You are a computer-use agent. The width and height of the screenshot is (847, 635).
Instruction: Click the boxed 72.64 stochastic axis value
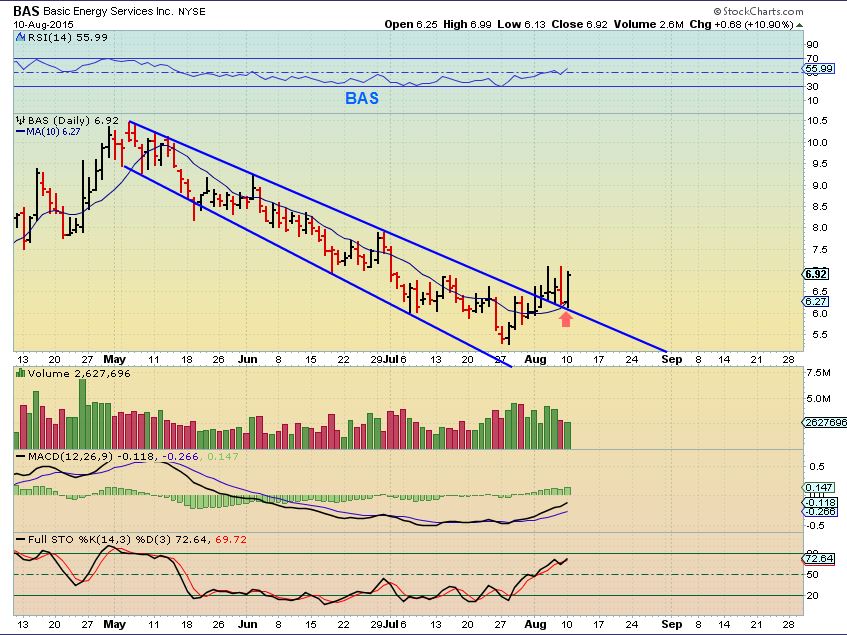click(819, 558)
